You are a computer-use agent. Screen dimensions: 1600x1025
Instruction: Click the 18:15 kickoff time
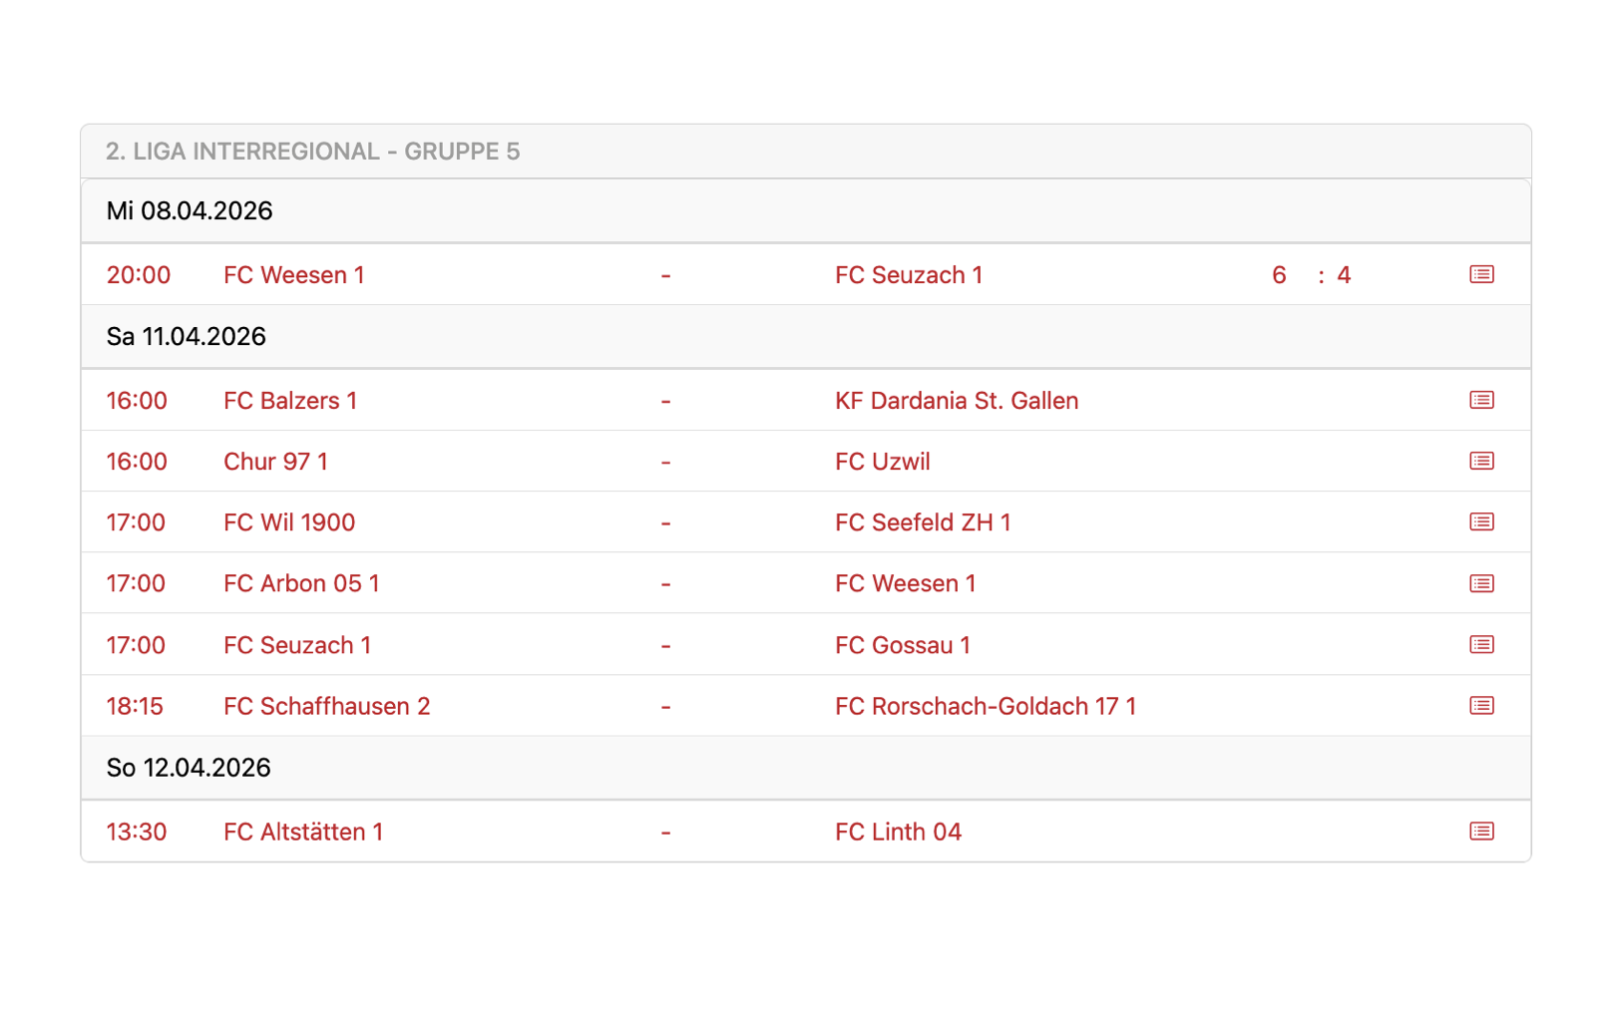point(135,707)
